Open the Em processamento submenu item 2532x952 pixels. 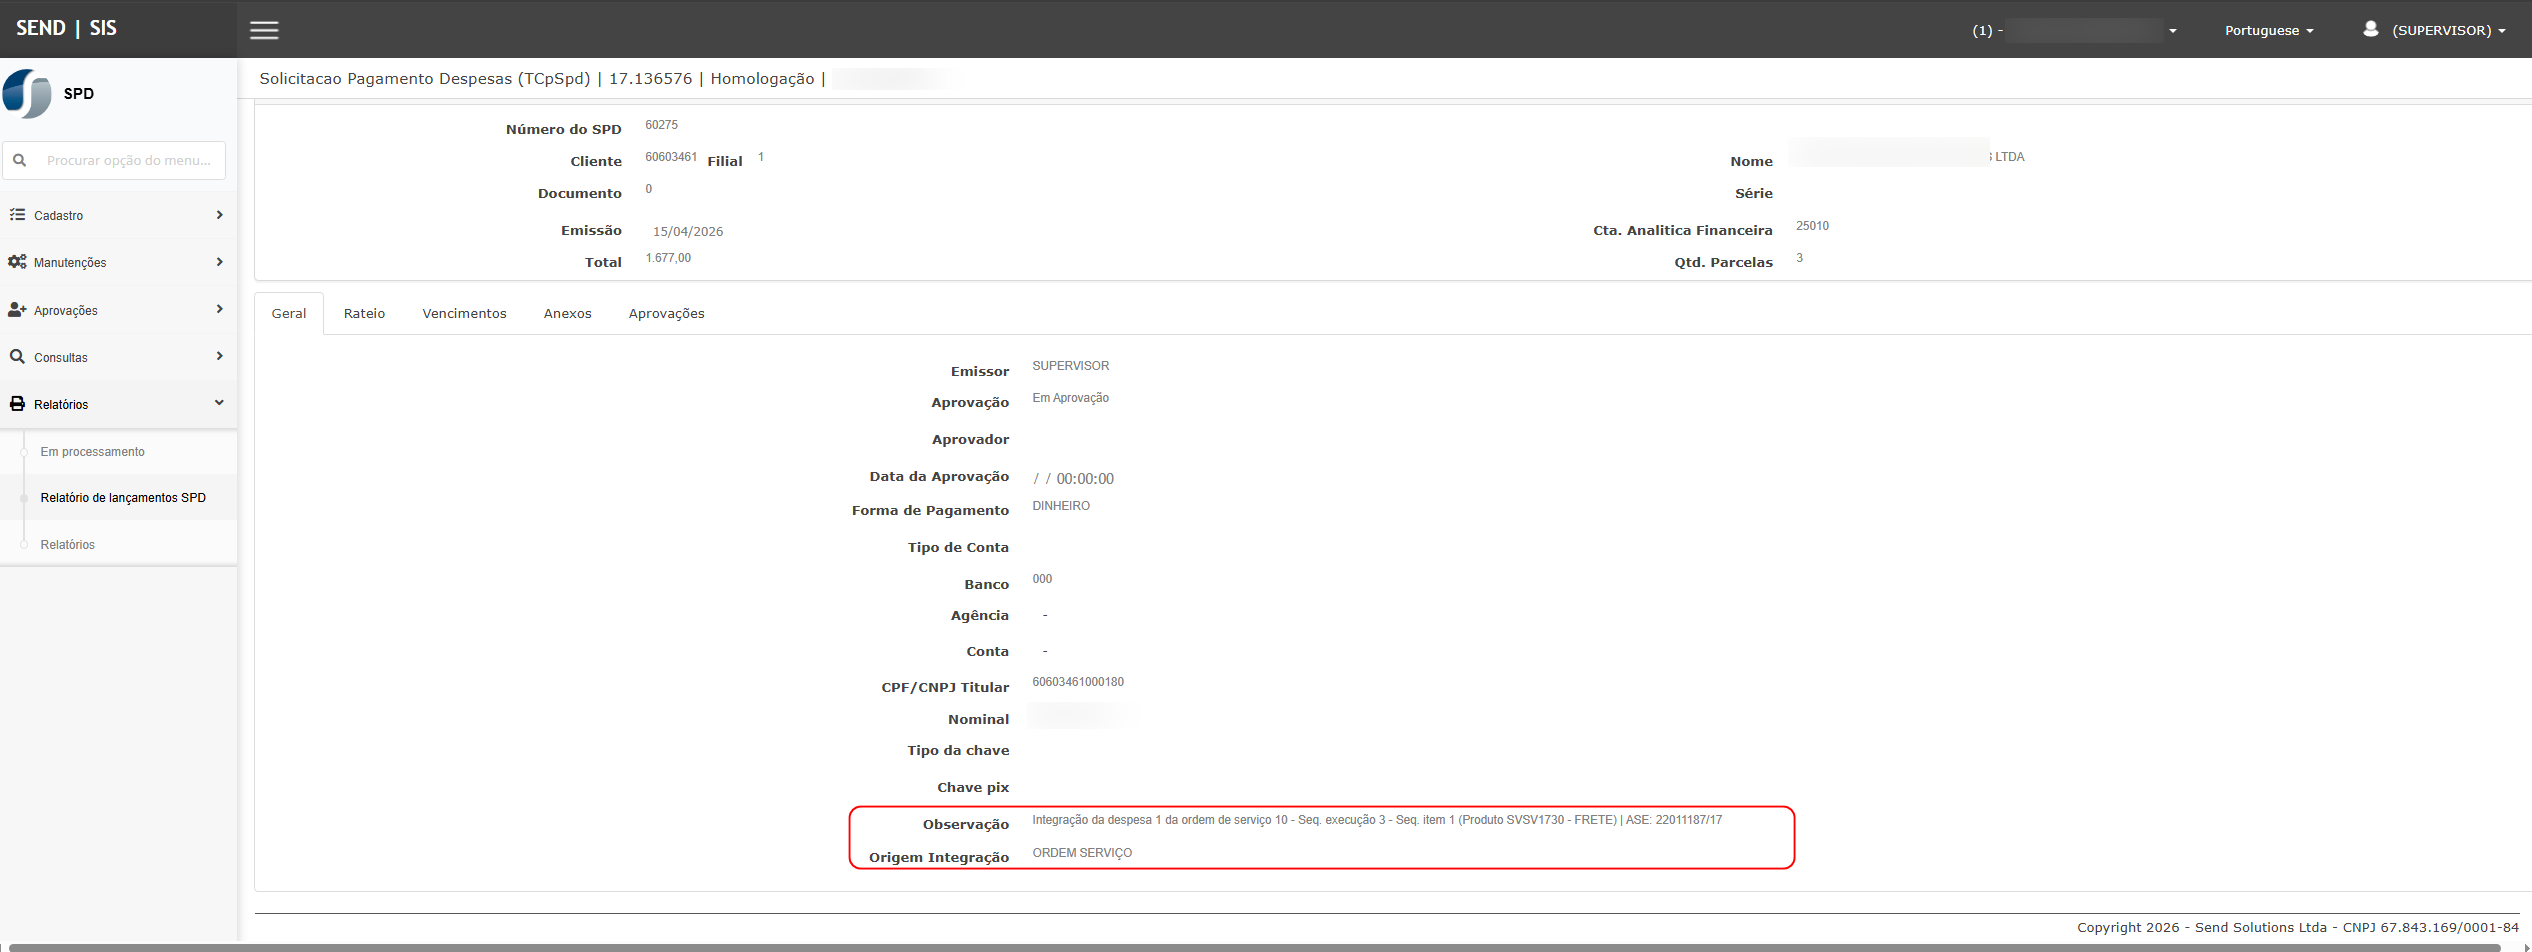point(92,452)
